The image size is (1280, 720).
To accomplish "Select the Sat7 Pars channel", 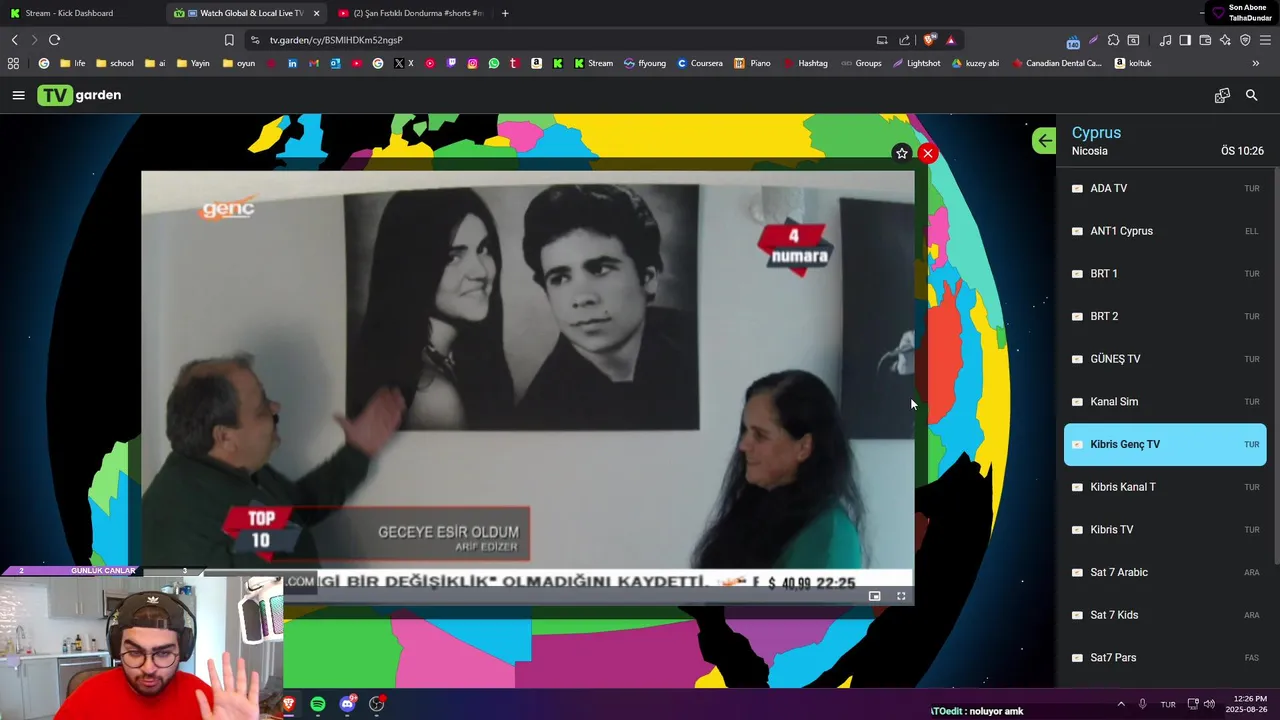I will 1165,657.
